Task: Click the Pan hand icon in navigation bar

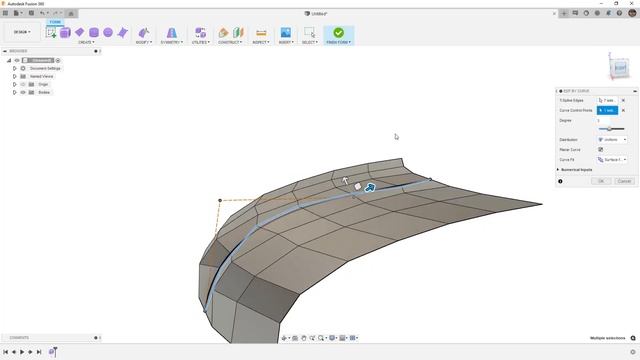Action: [x=304, y=338]
